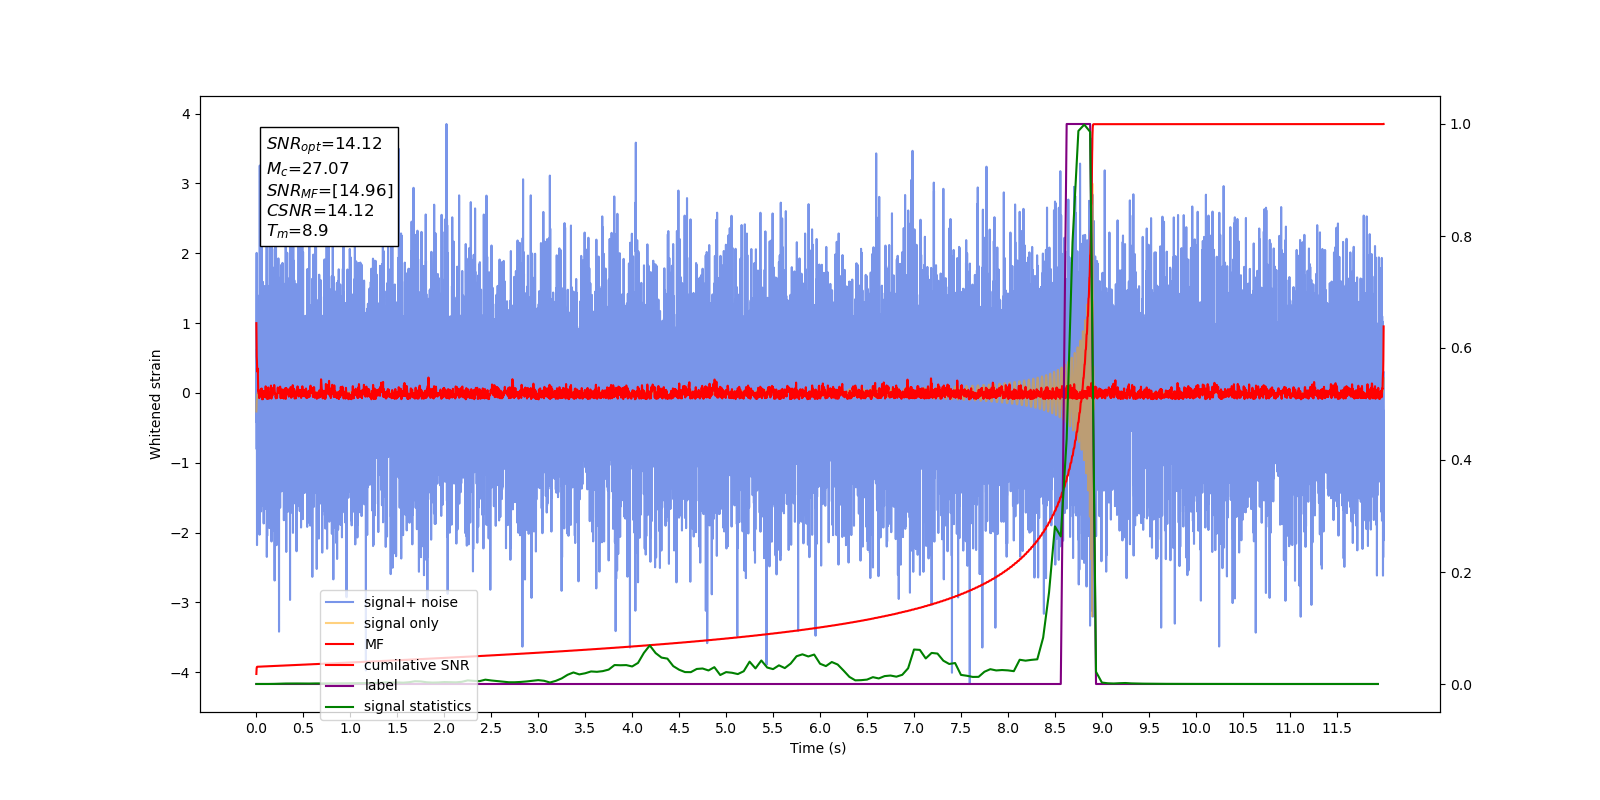Click the x-axis tick label 9.0
Screen dimensions: 1600x800
tap(1102, 728)
